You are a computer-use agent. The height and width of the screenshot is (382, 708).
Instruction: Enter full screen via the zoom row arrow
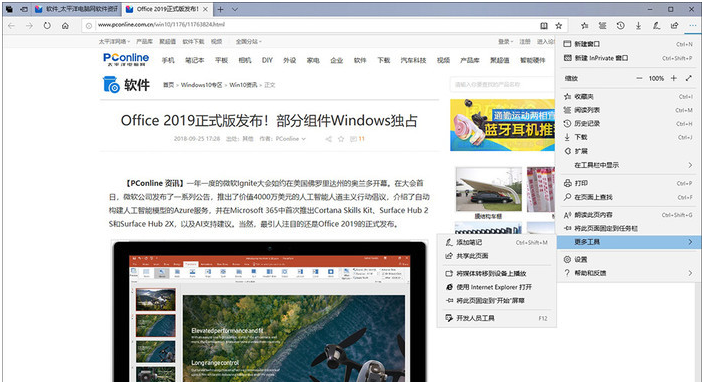click(x=689, y=78)
